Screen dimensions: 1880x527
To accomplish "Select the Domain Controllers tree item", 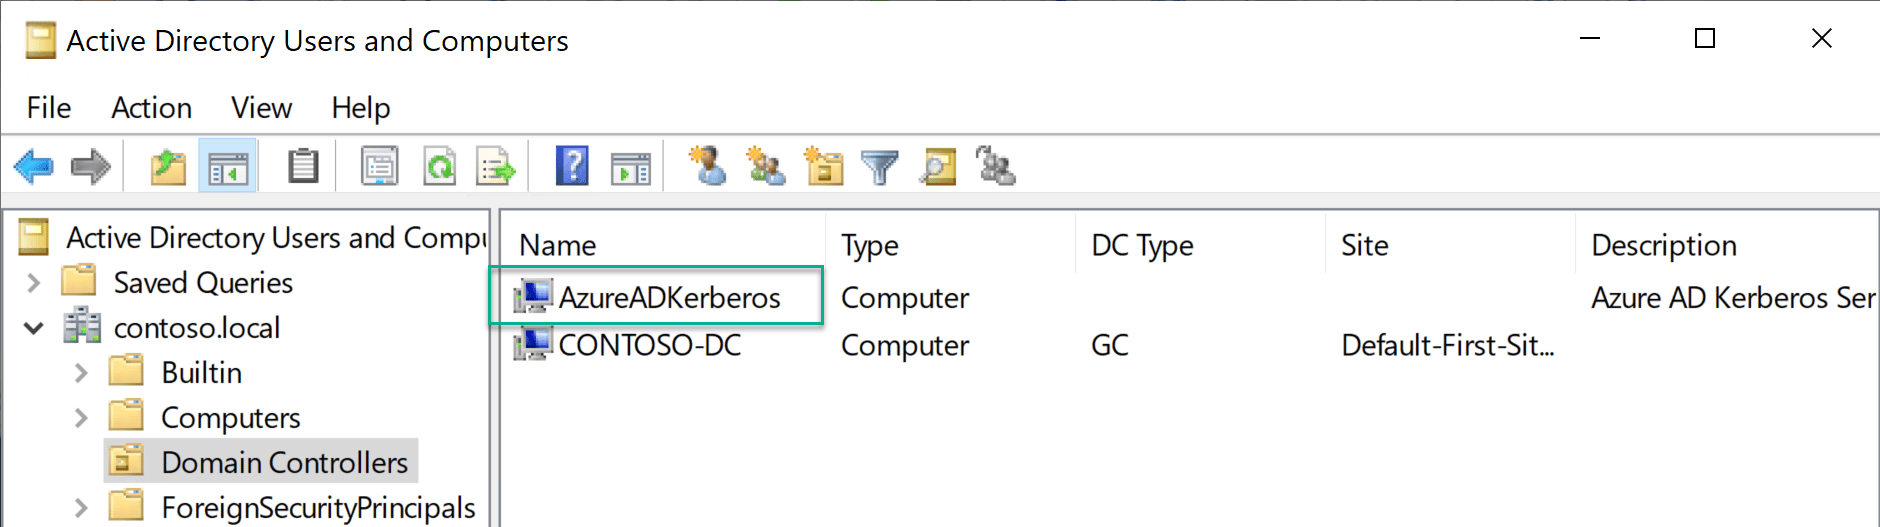I will (285, 463).
